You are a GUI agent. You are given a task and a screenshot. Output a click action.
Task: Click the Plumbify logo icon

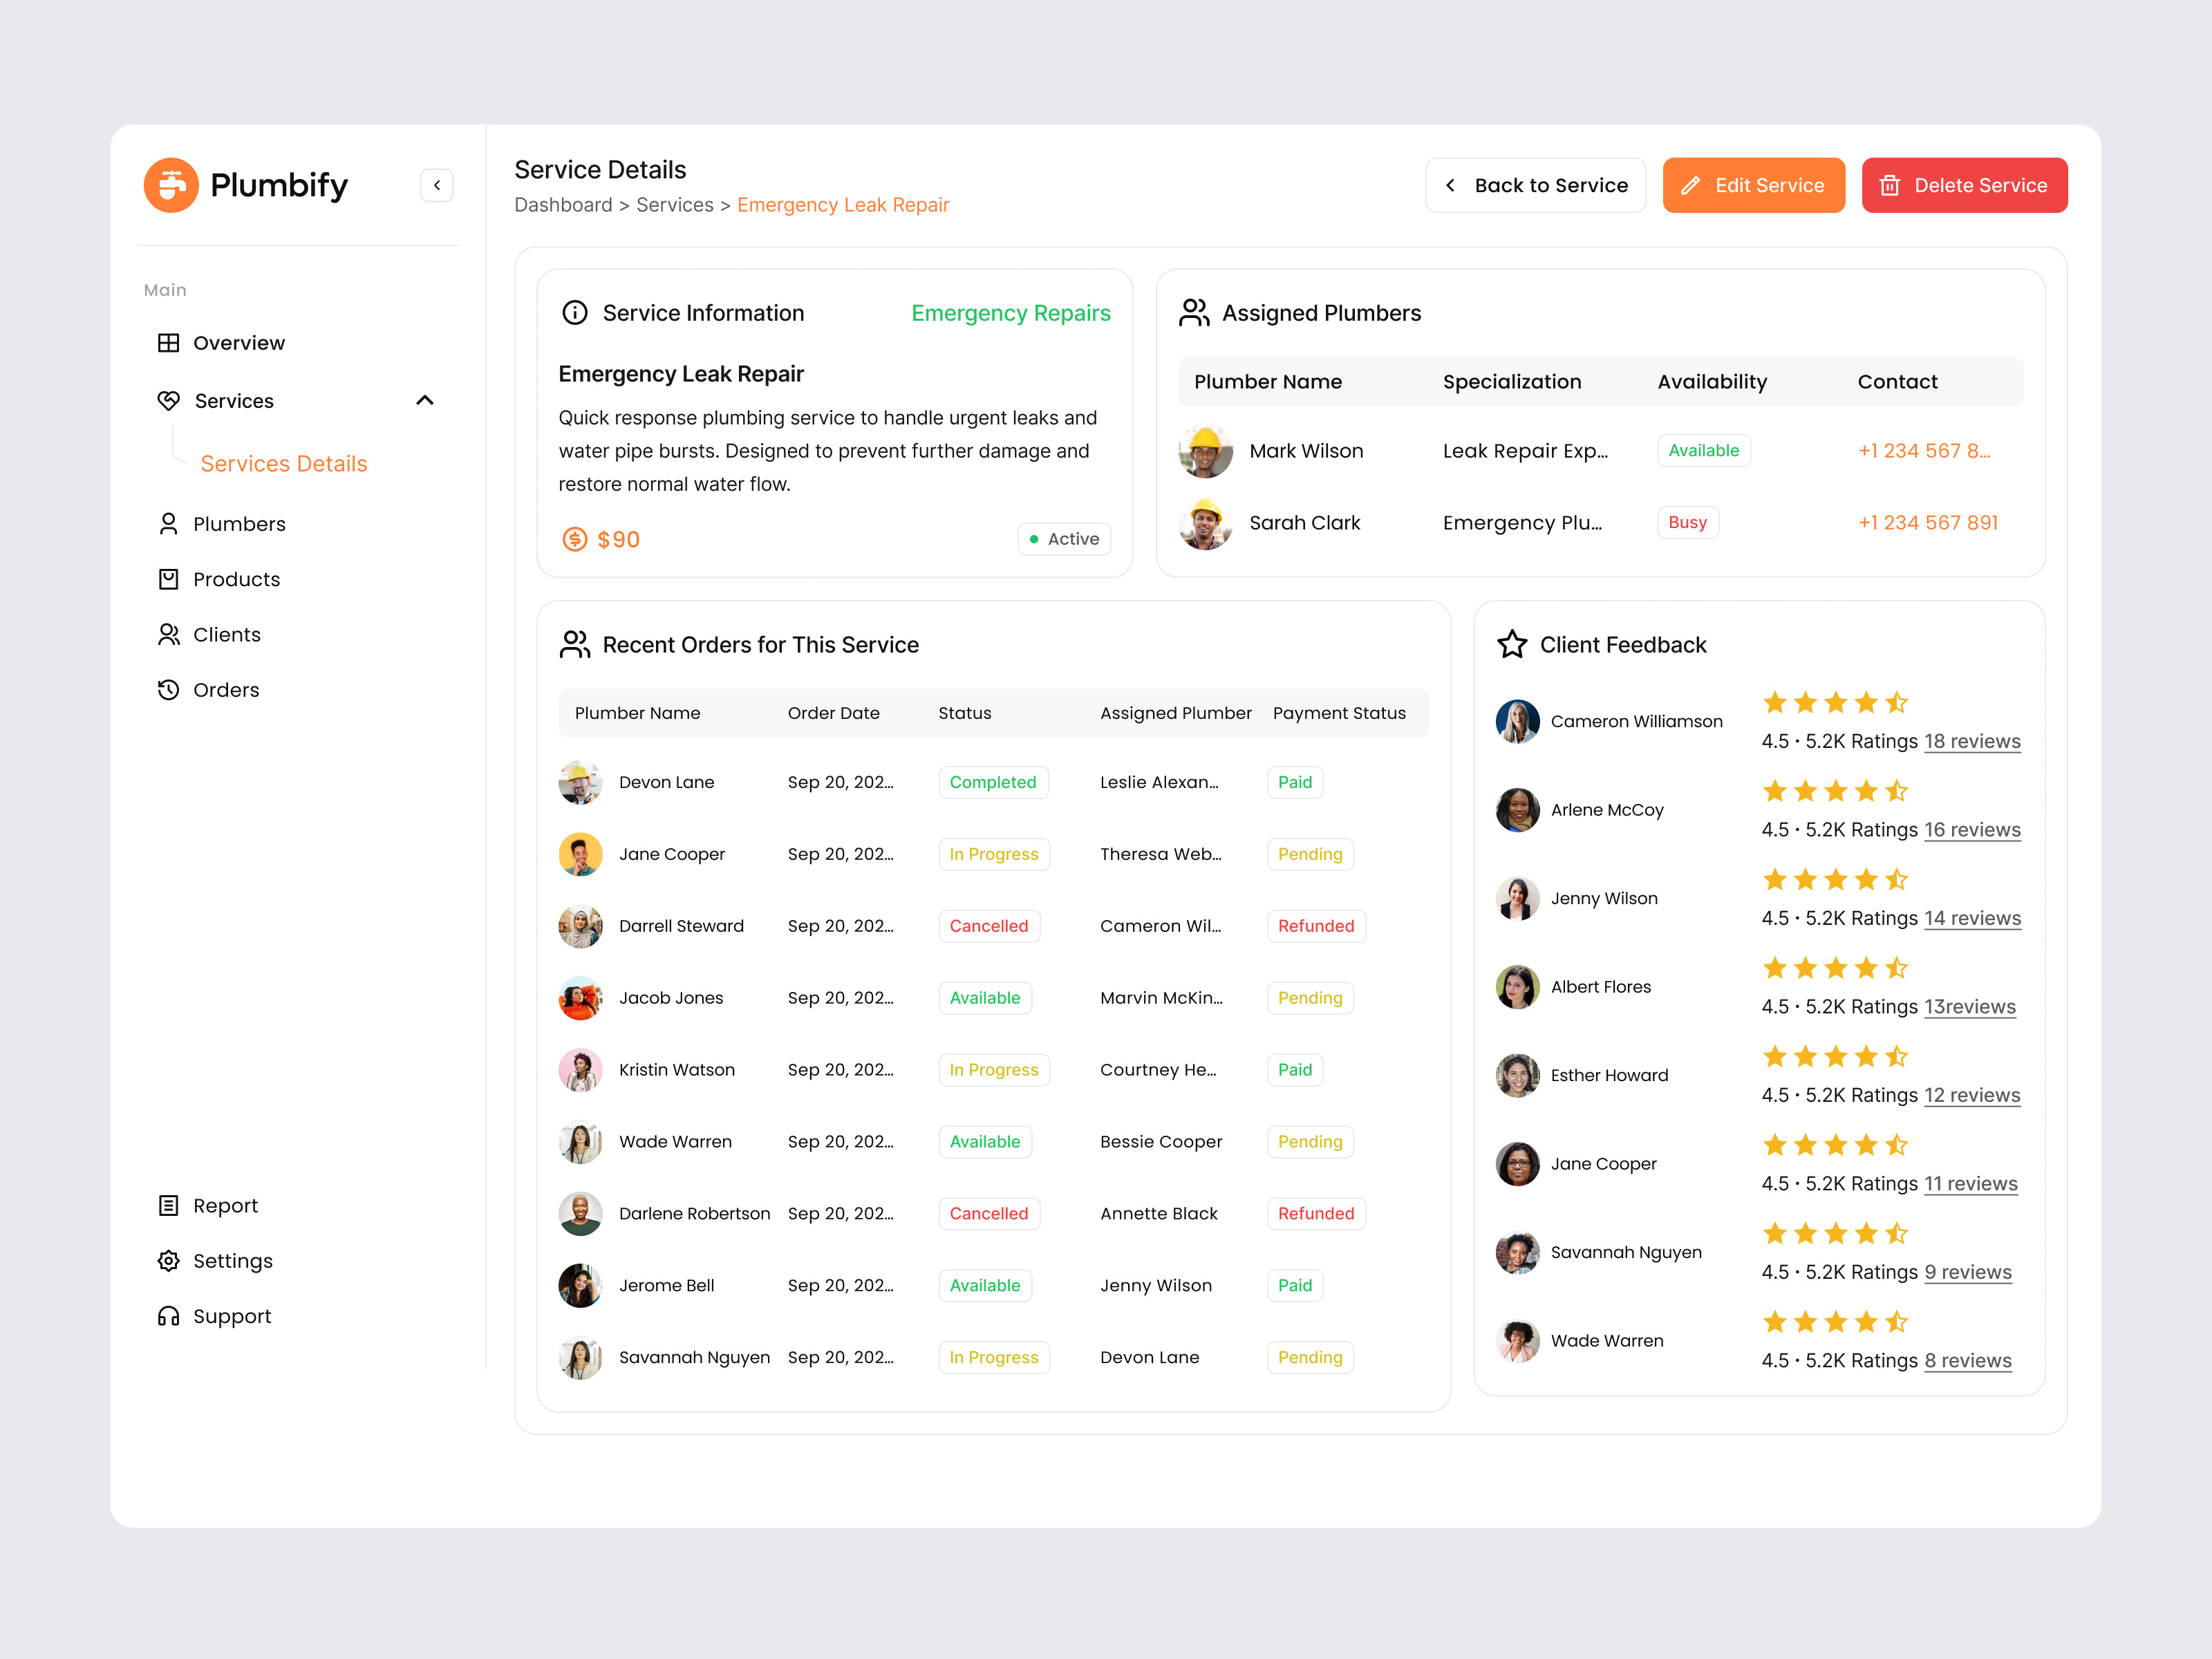[x=172, y=184]
